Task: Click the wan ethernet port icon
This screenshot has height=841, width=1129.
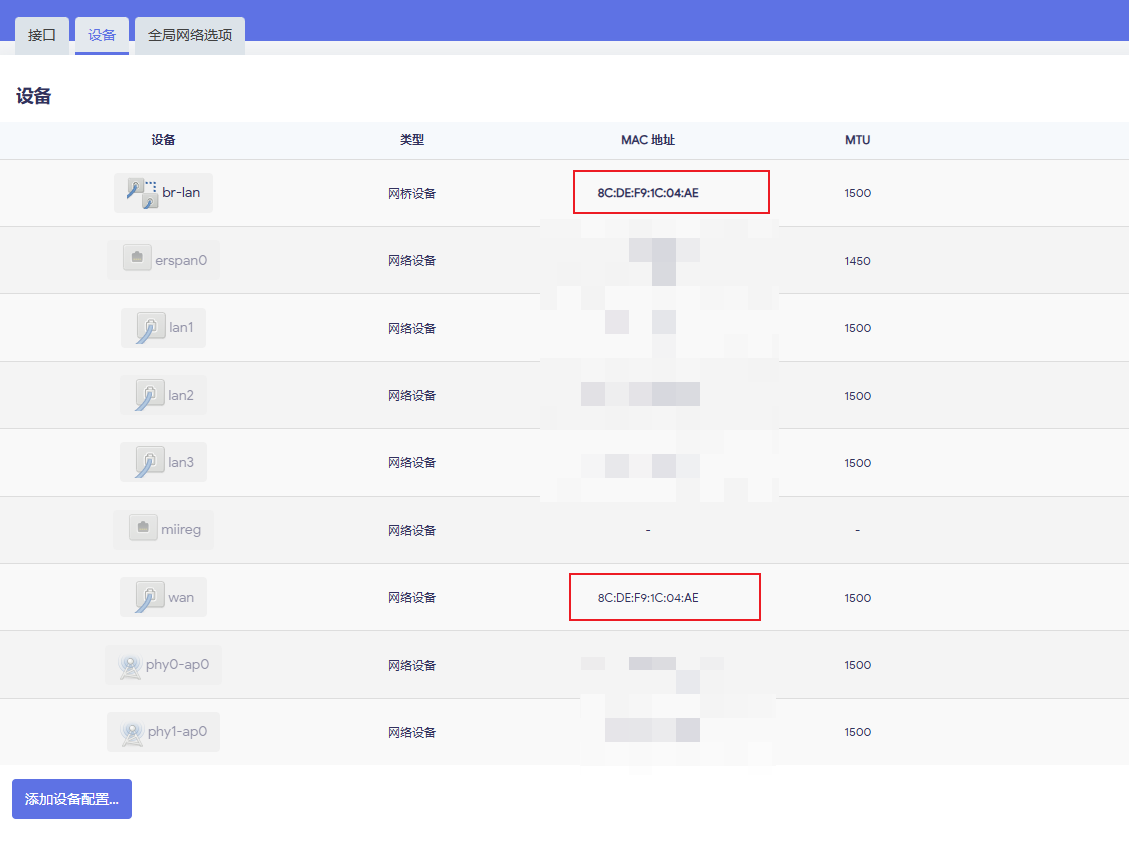Action: pos(149,597)
